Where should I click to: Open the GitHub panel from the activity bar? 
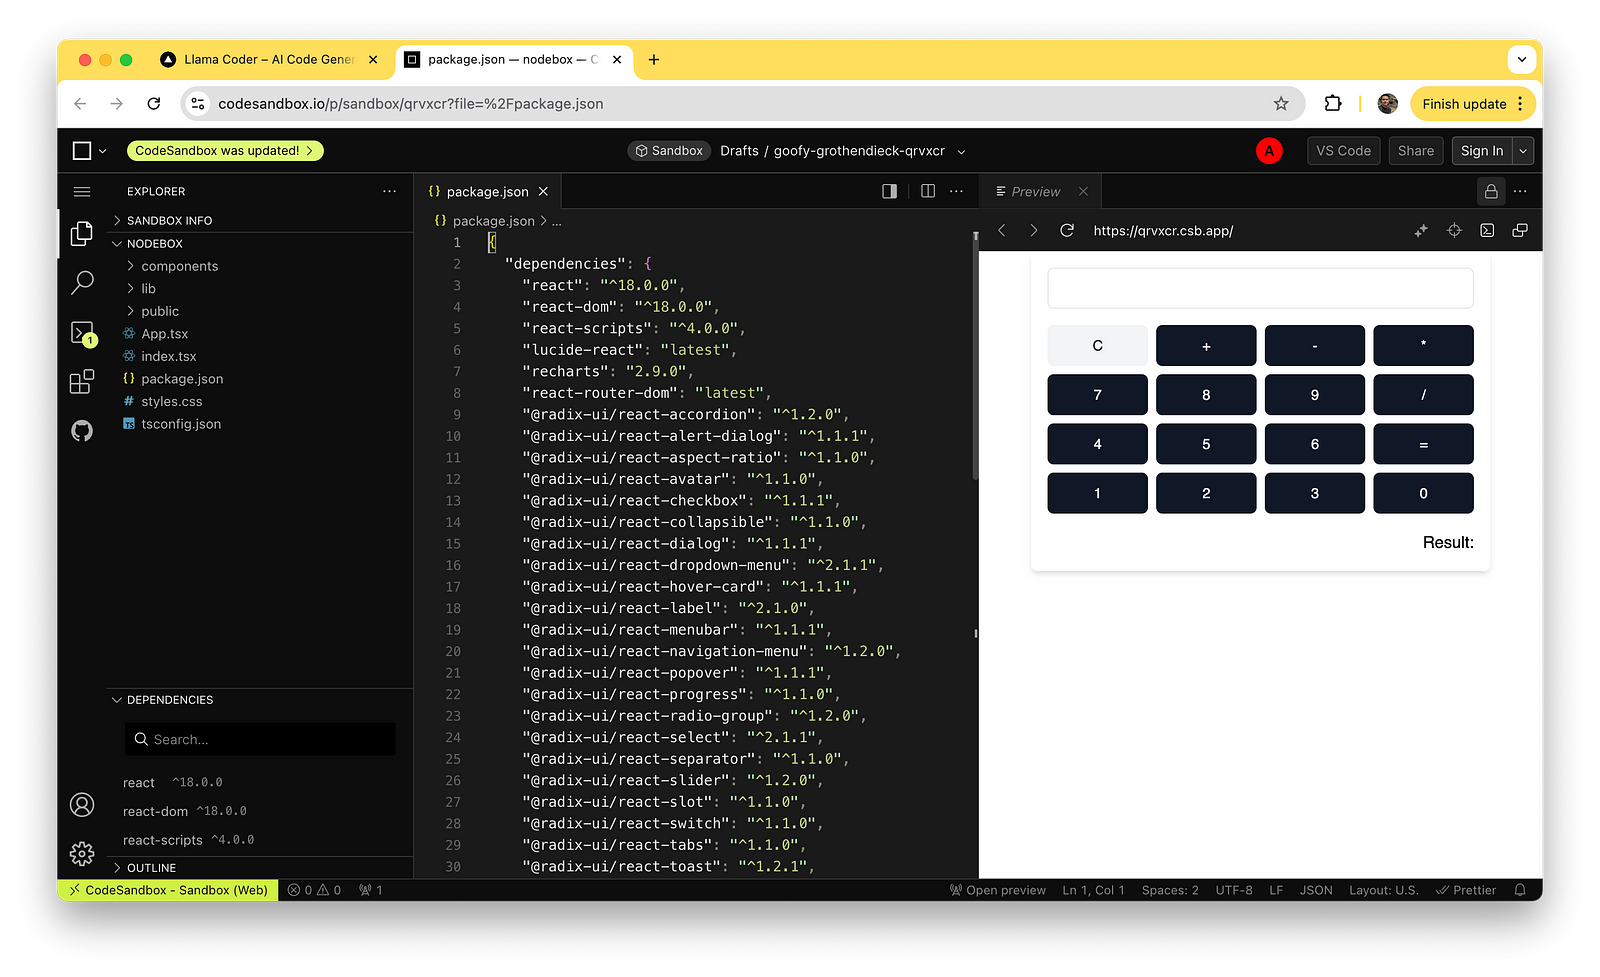[82, 430]
